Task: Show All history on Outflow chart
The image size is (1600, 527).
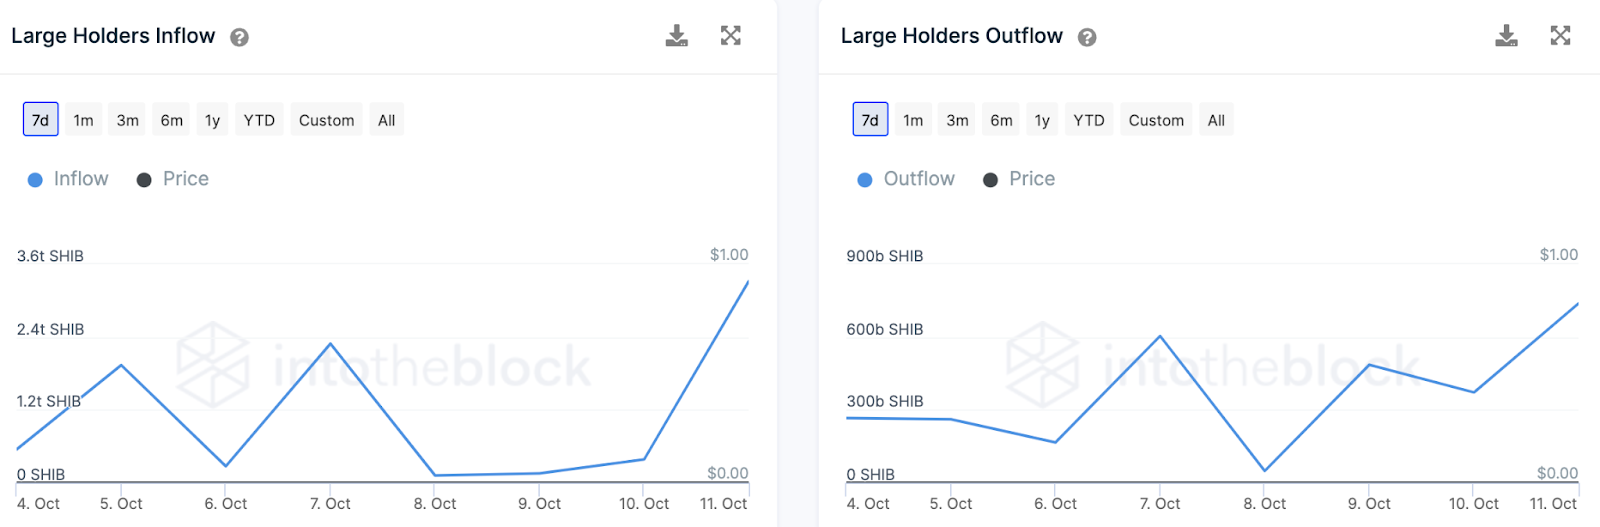Action: (1216, 120)
